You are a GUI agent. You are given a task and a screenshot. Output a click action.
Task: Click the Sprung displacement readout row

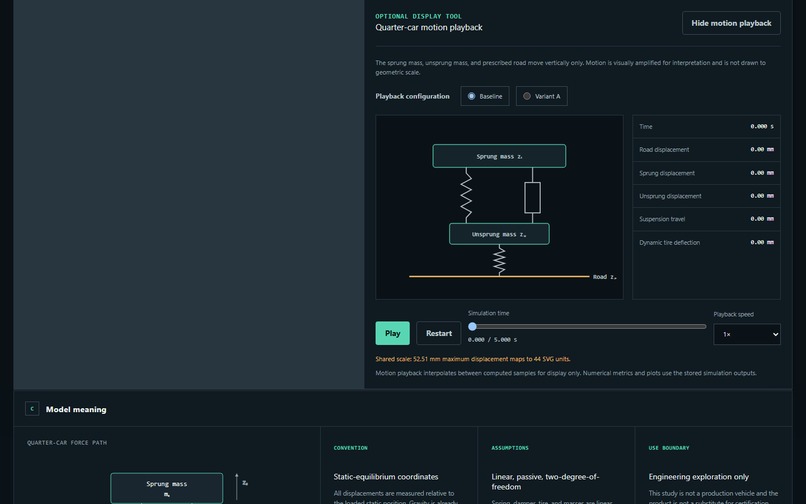tap(706, 173)
